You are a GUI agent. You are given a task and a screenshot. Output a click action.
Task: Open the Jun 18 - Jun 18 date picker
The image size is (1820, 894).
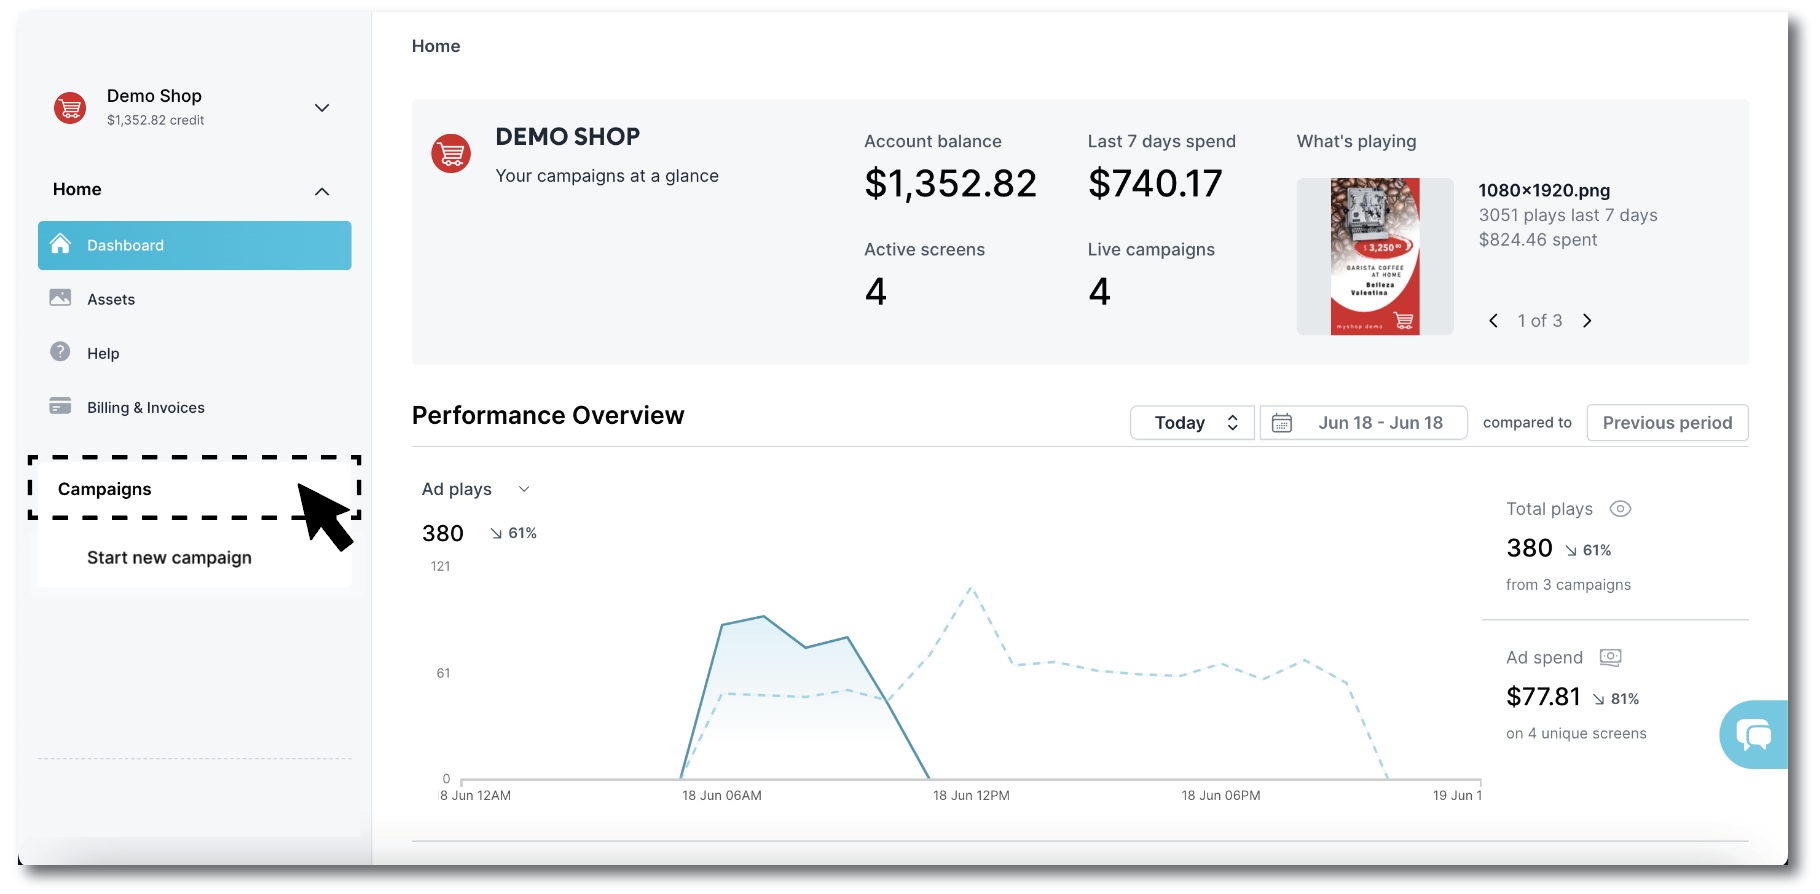coord(1364,423)
